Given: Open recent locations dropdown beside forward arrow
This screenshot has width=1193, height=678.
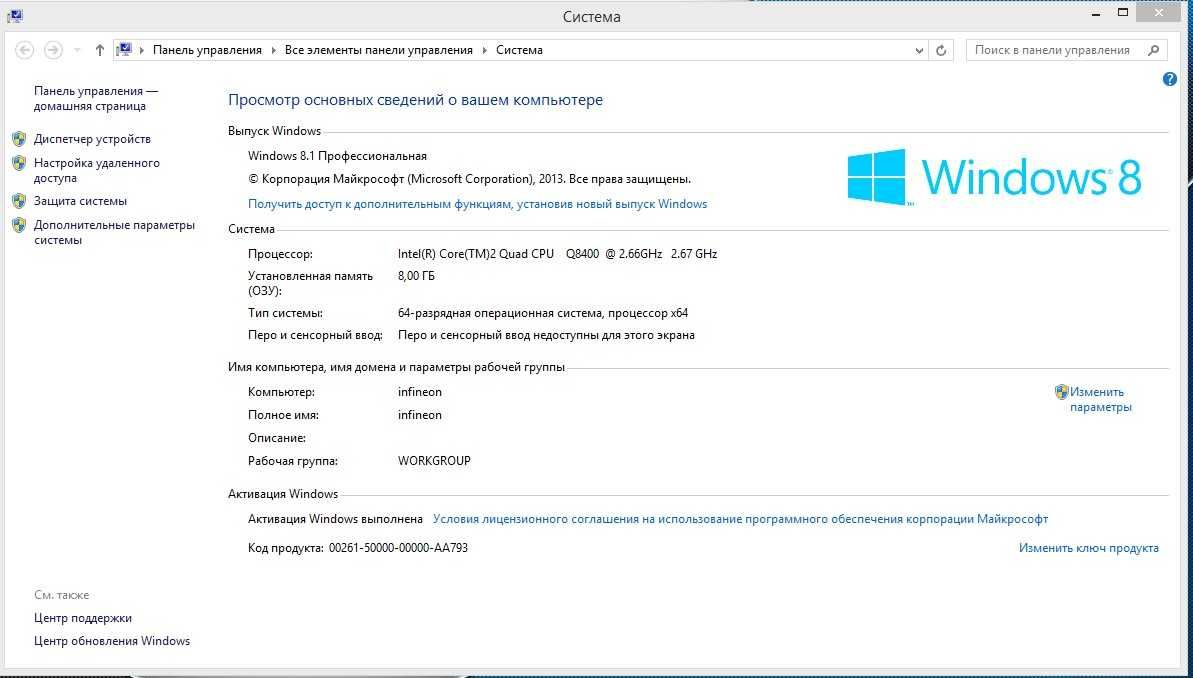Looking at the screenshot, I should click(x=77, y=50).
